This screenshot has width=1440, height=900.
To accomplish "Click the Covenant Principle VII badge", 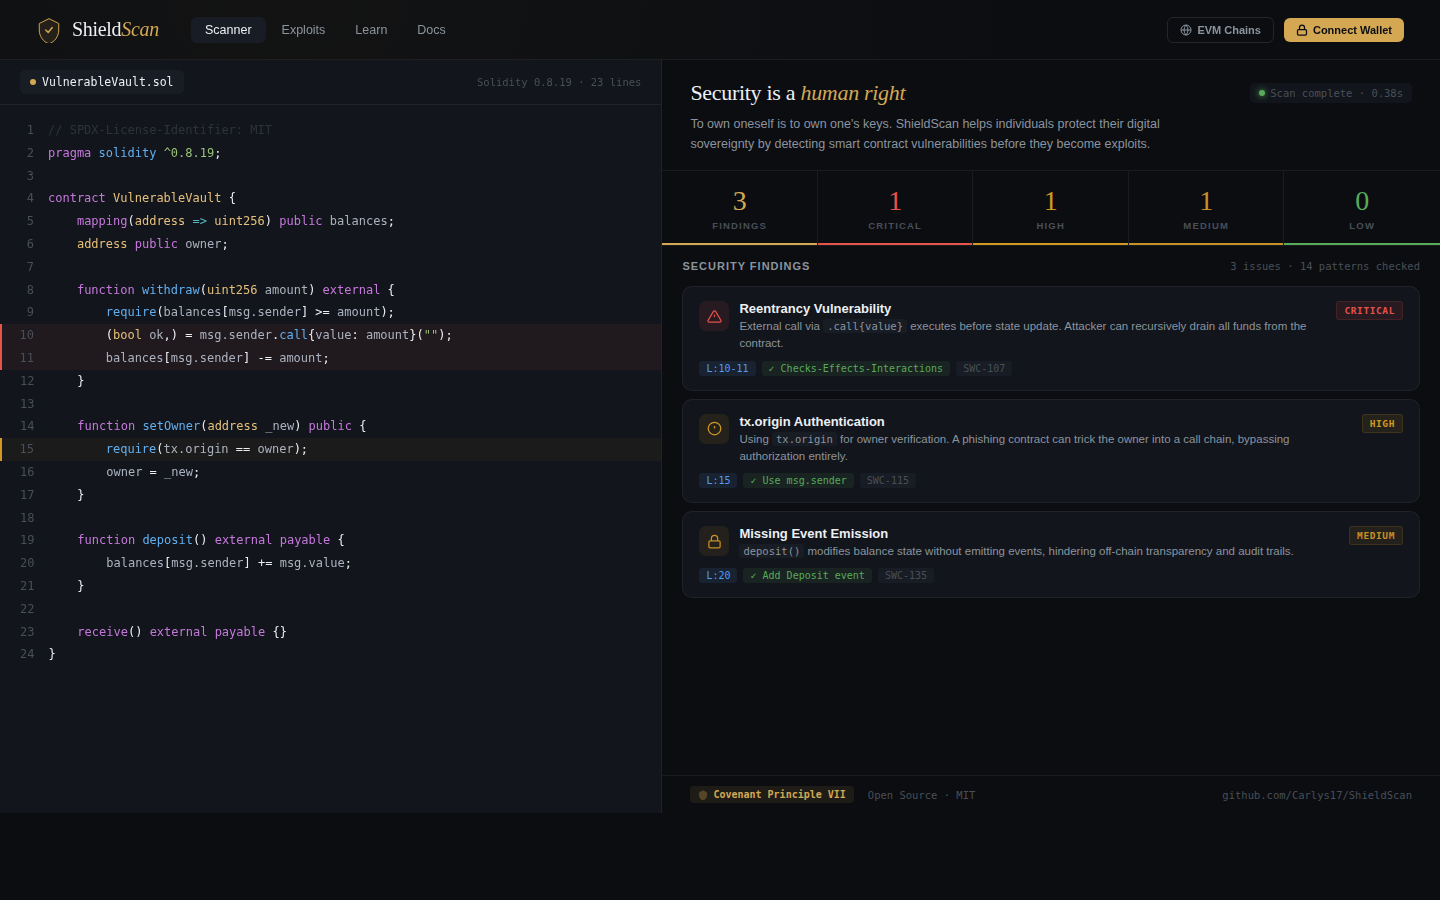I will 772,795.
